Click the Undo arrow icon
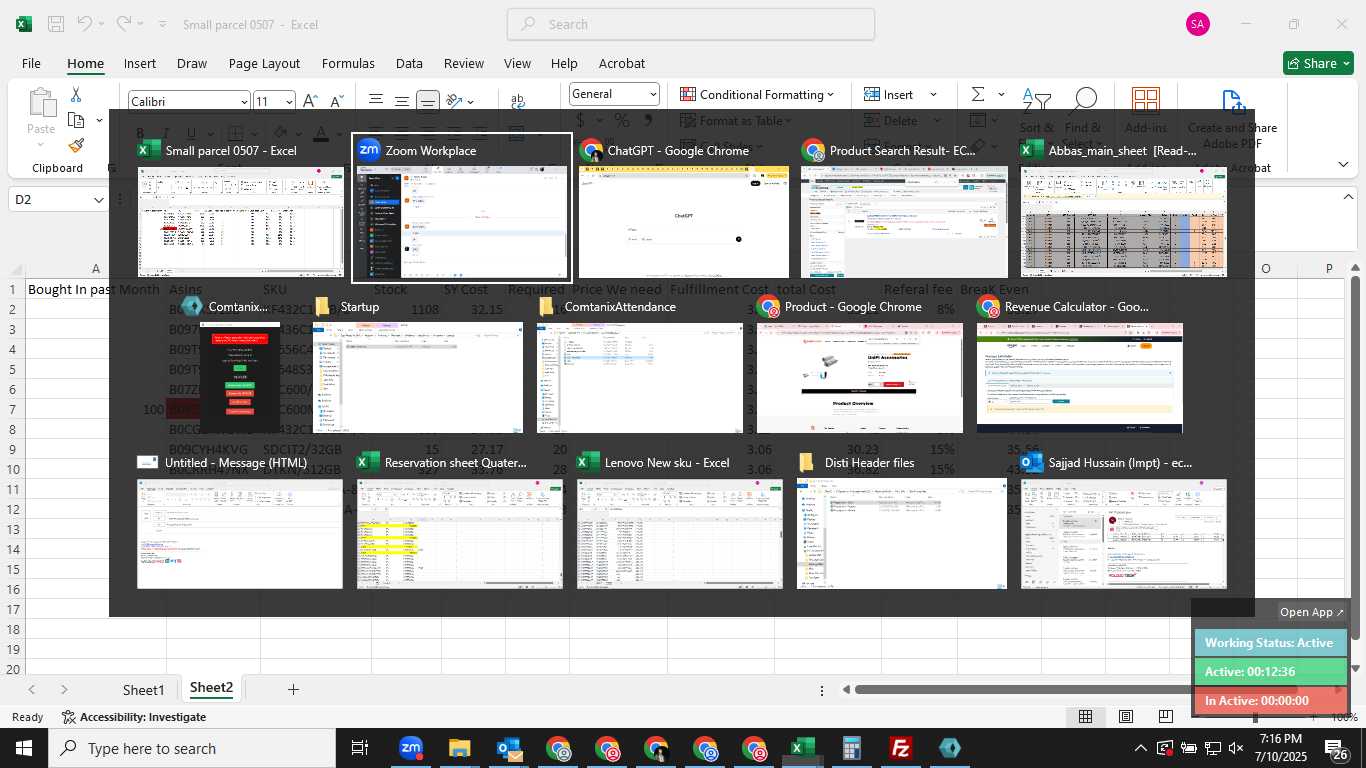 click(85, 24)
